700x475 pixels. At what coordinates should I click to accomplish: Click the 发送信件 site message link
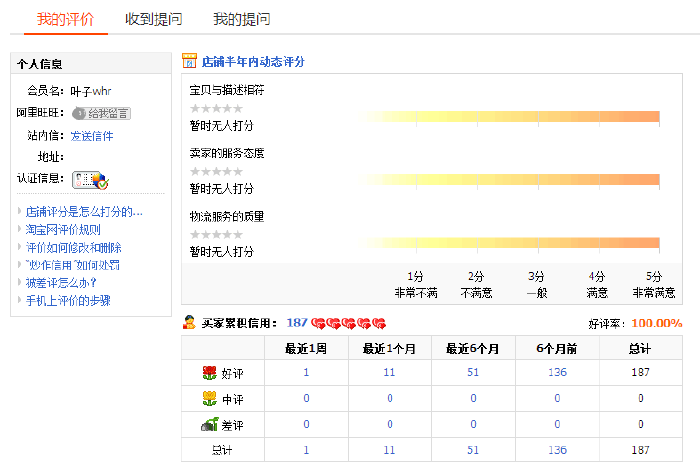click(x=92, y=135)
